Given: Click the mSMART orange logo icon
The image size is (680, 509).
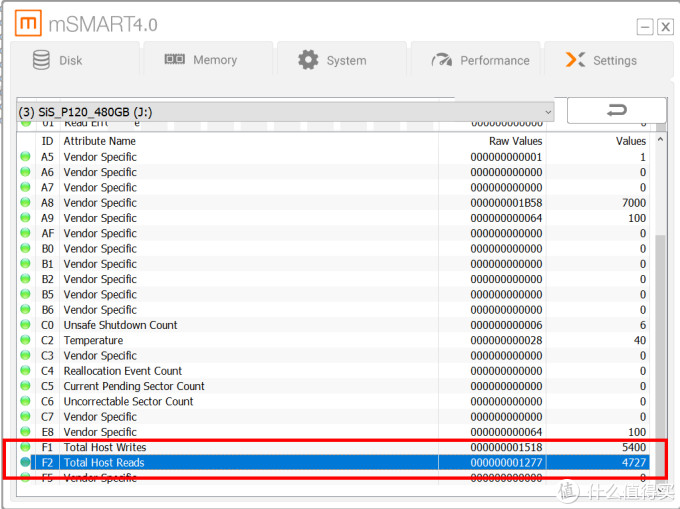Looking at the screenshot, I should pyautogui.click(x=29, y=24).
